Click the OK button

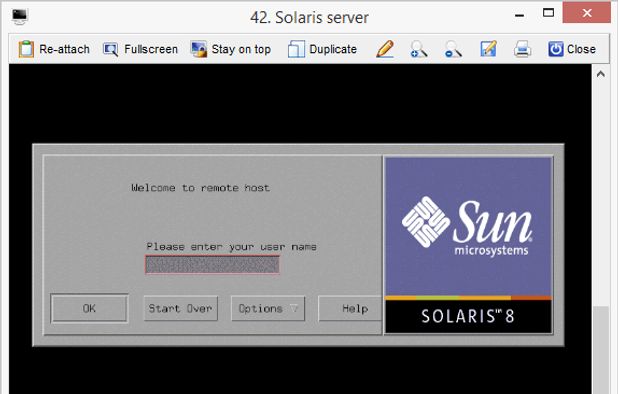point(89,308)
